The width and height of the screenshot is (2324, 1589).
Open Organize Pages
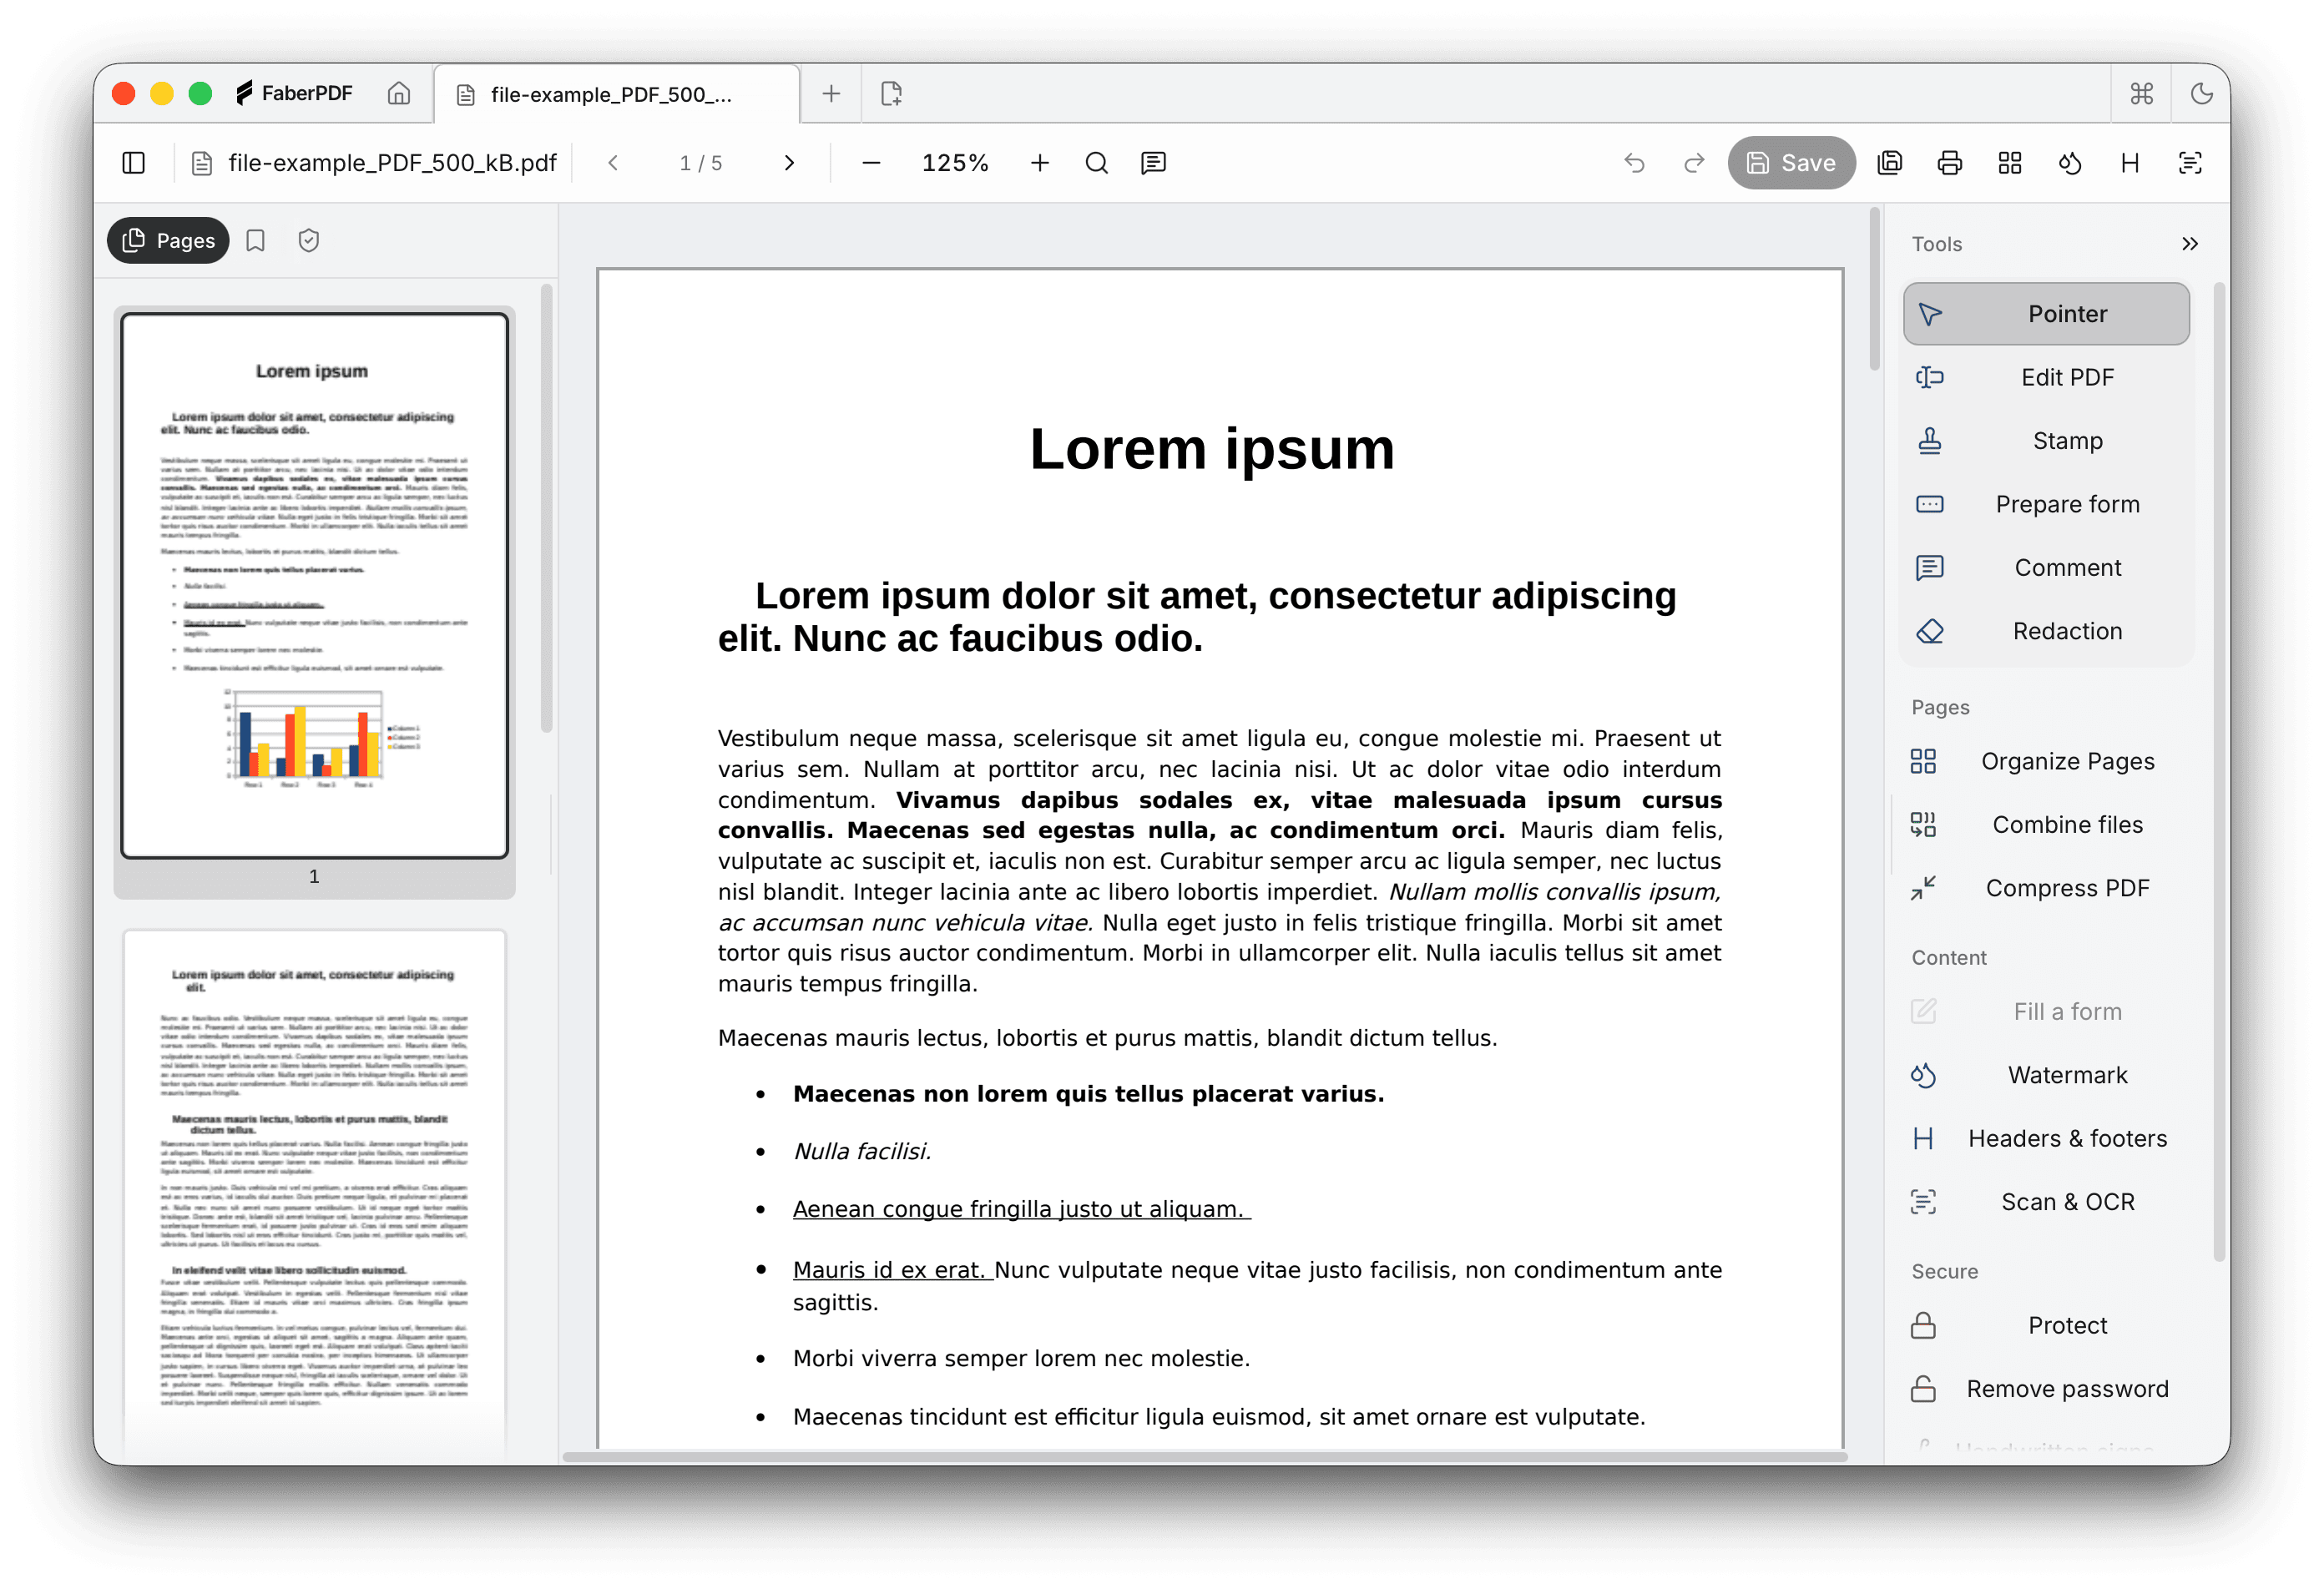[x=2046, y=762]
